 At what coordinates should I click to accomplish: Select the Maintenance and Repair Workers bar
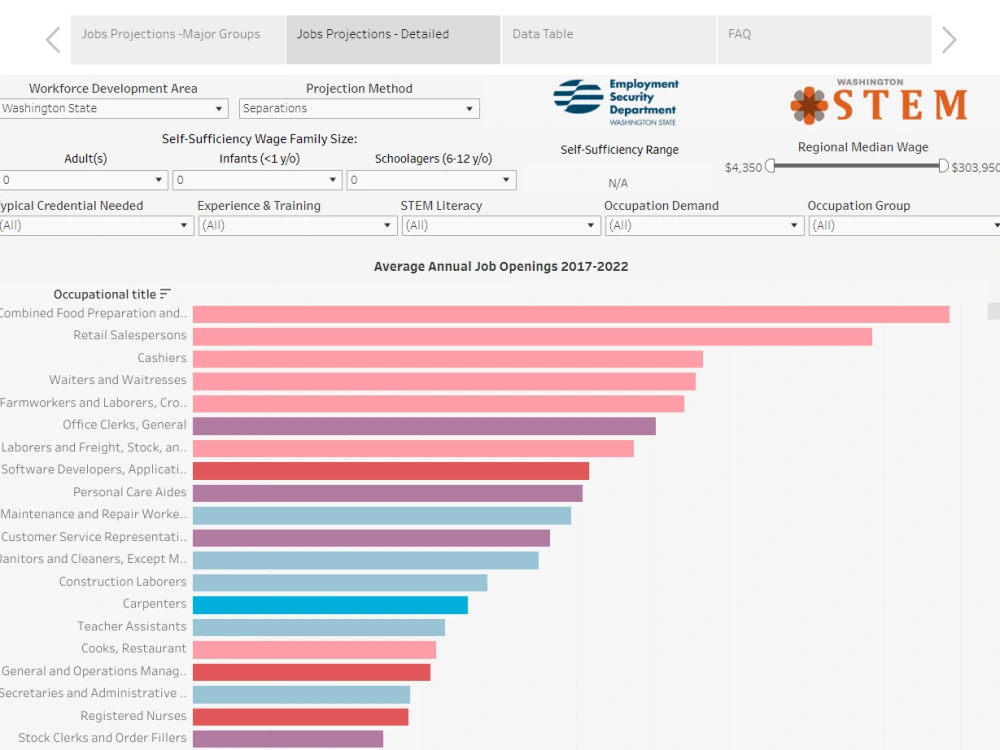click(382, 515)
